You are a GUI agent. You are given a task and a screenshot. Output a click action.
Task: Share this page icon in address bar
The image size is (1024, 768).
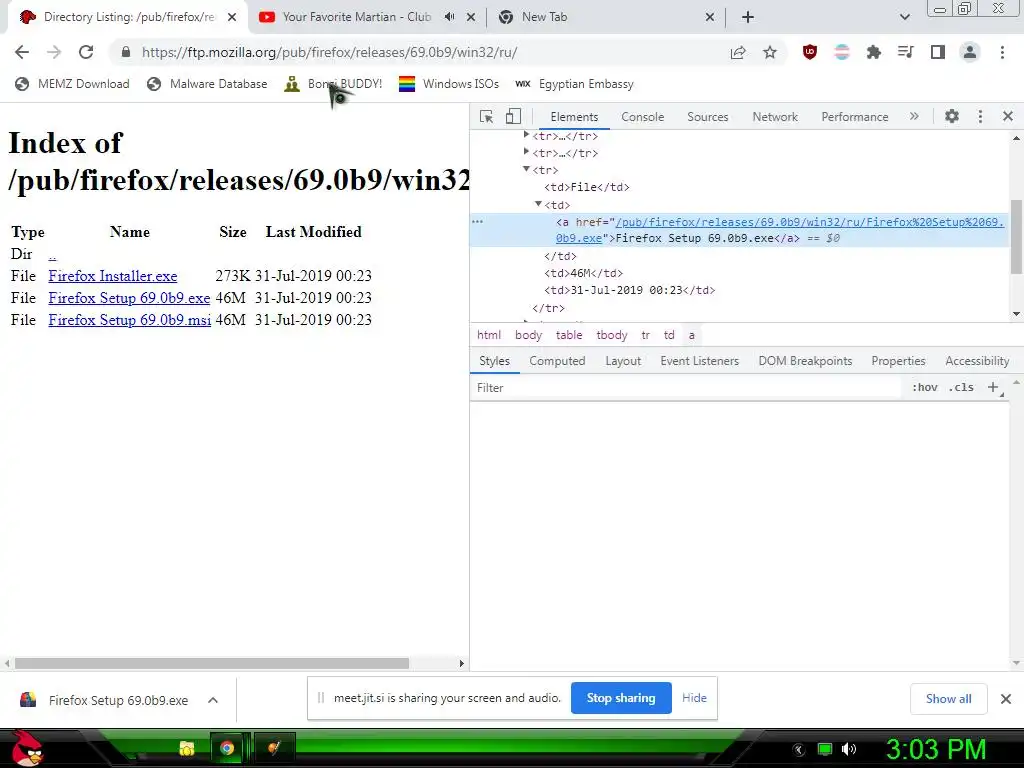(738, 52)
